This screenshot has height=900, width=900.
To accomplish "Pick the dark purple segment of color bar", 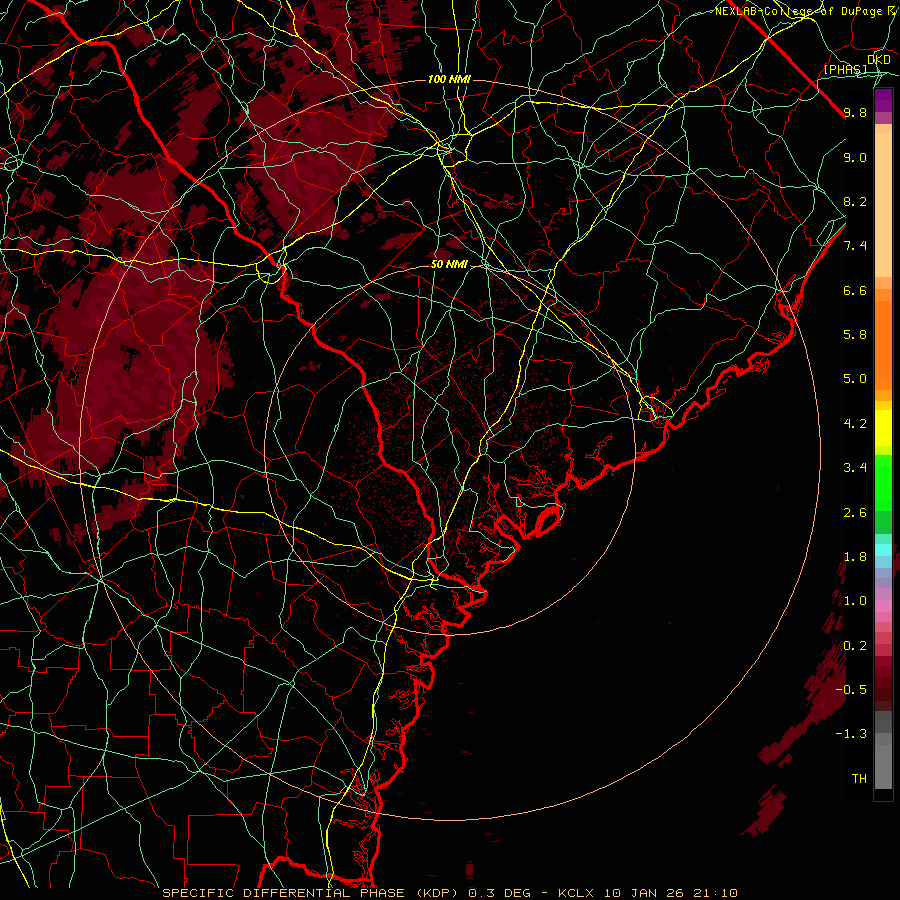I will 883,100.
